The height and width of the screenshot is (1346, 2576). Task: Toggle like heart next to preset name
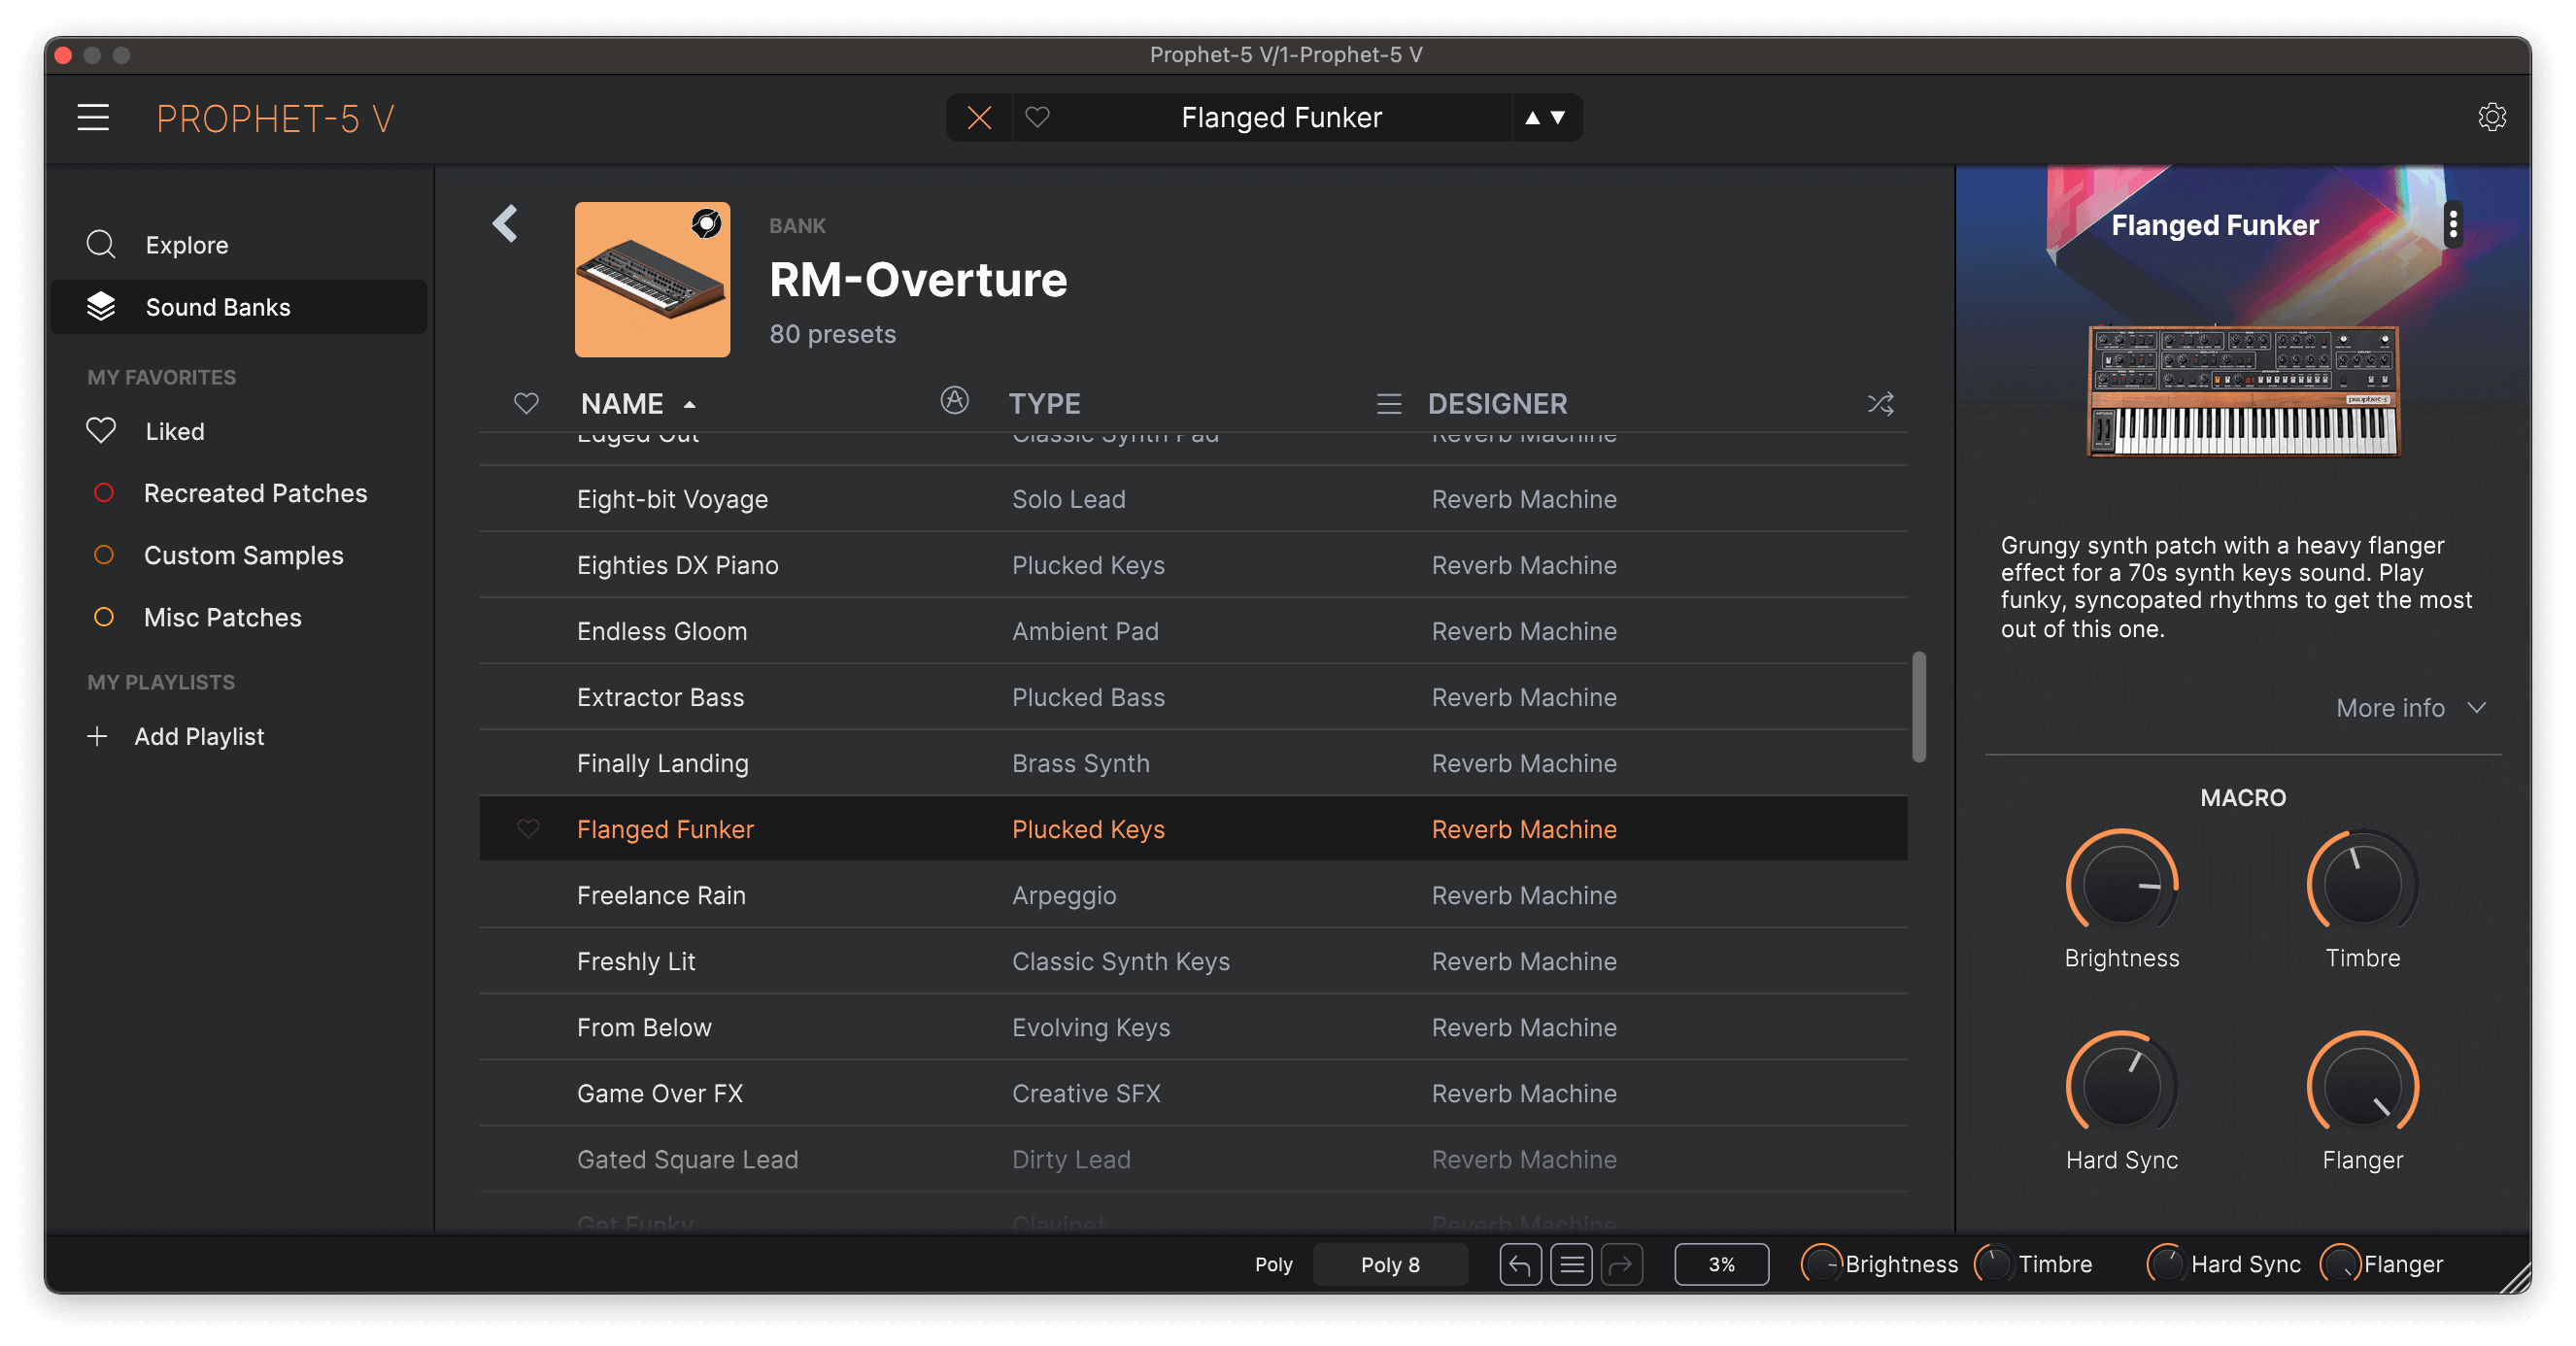click(1037, 118)
